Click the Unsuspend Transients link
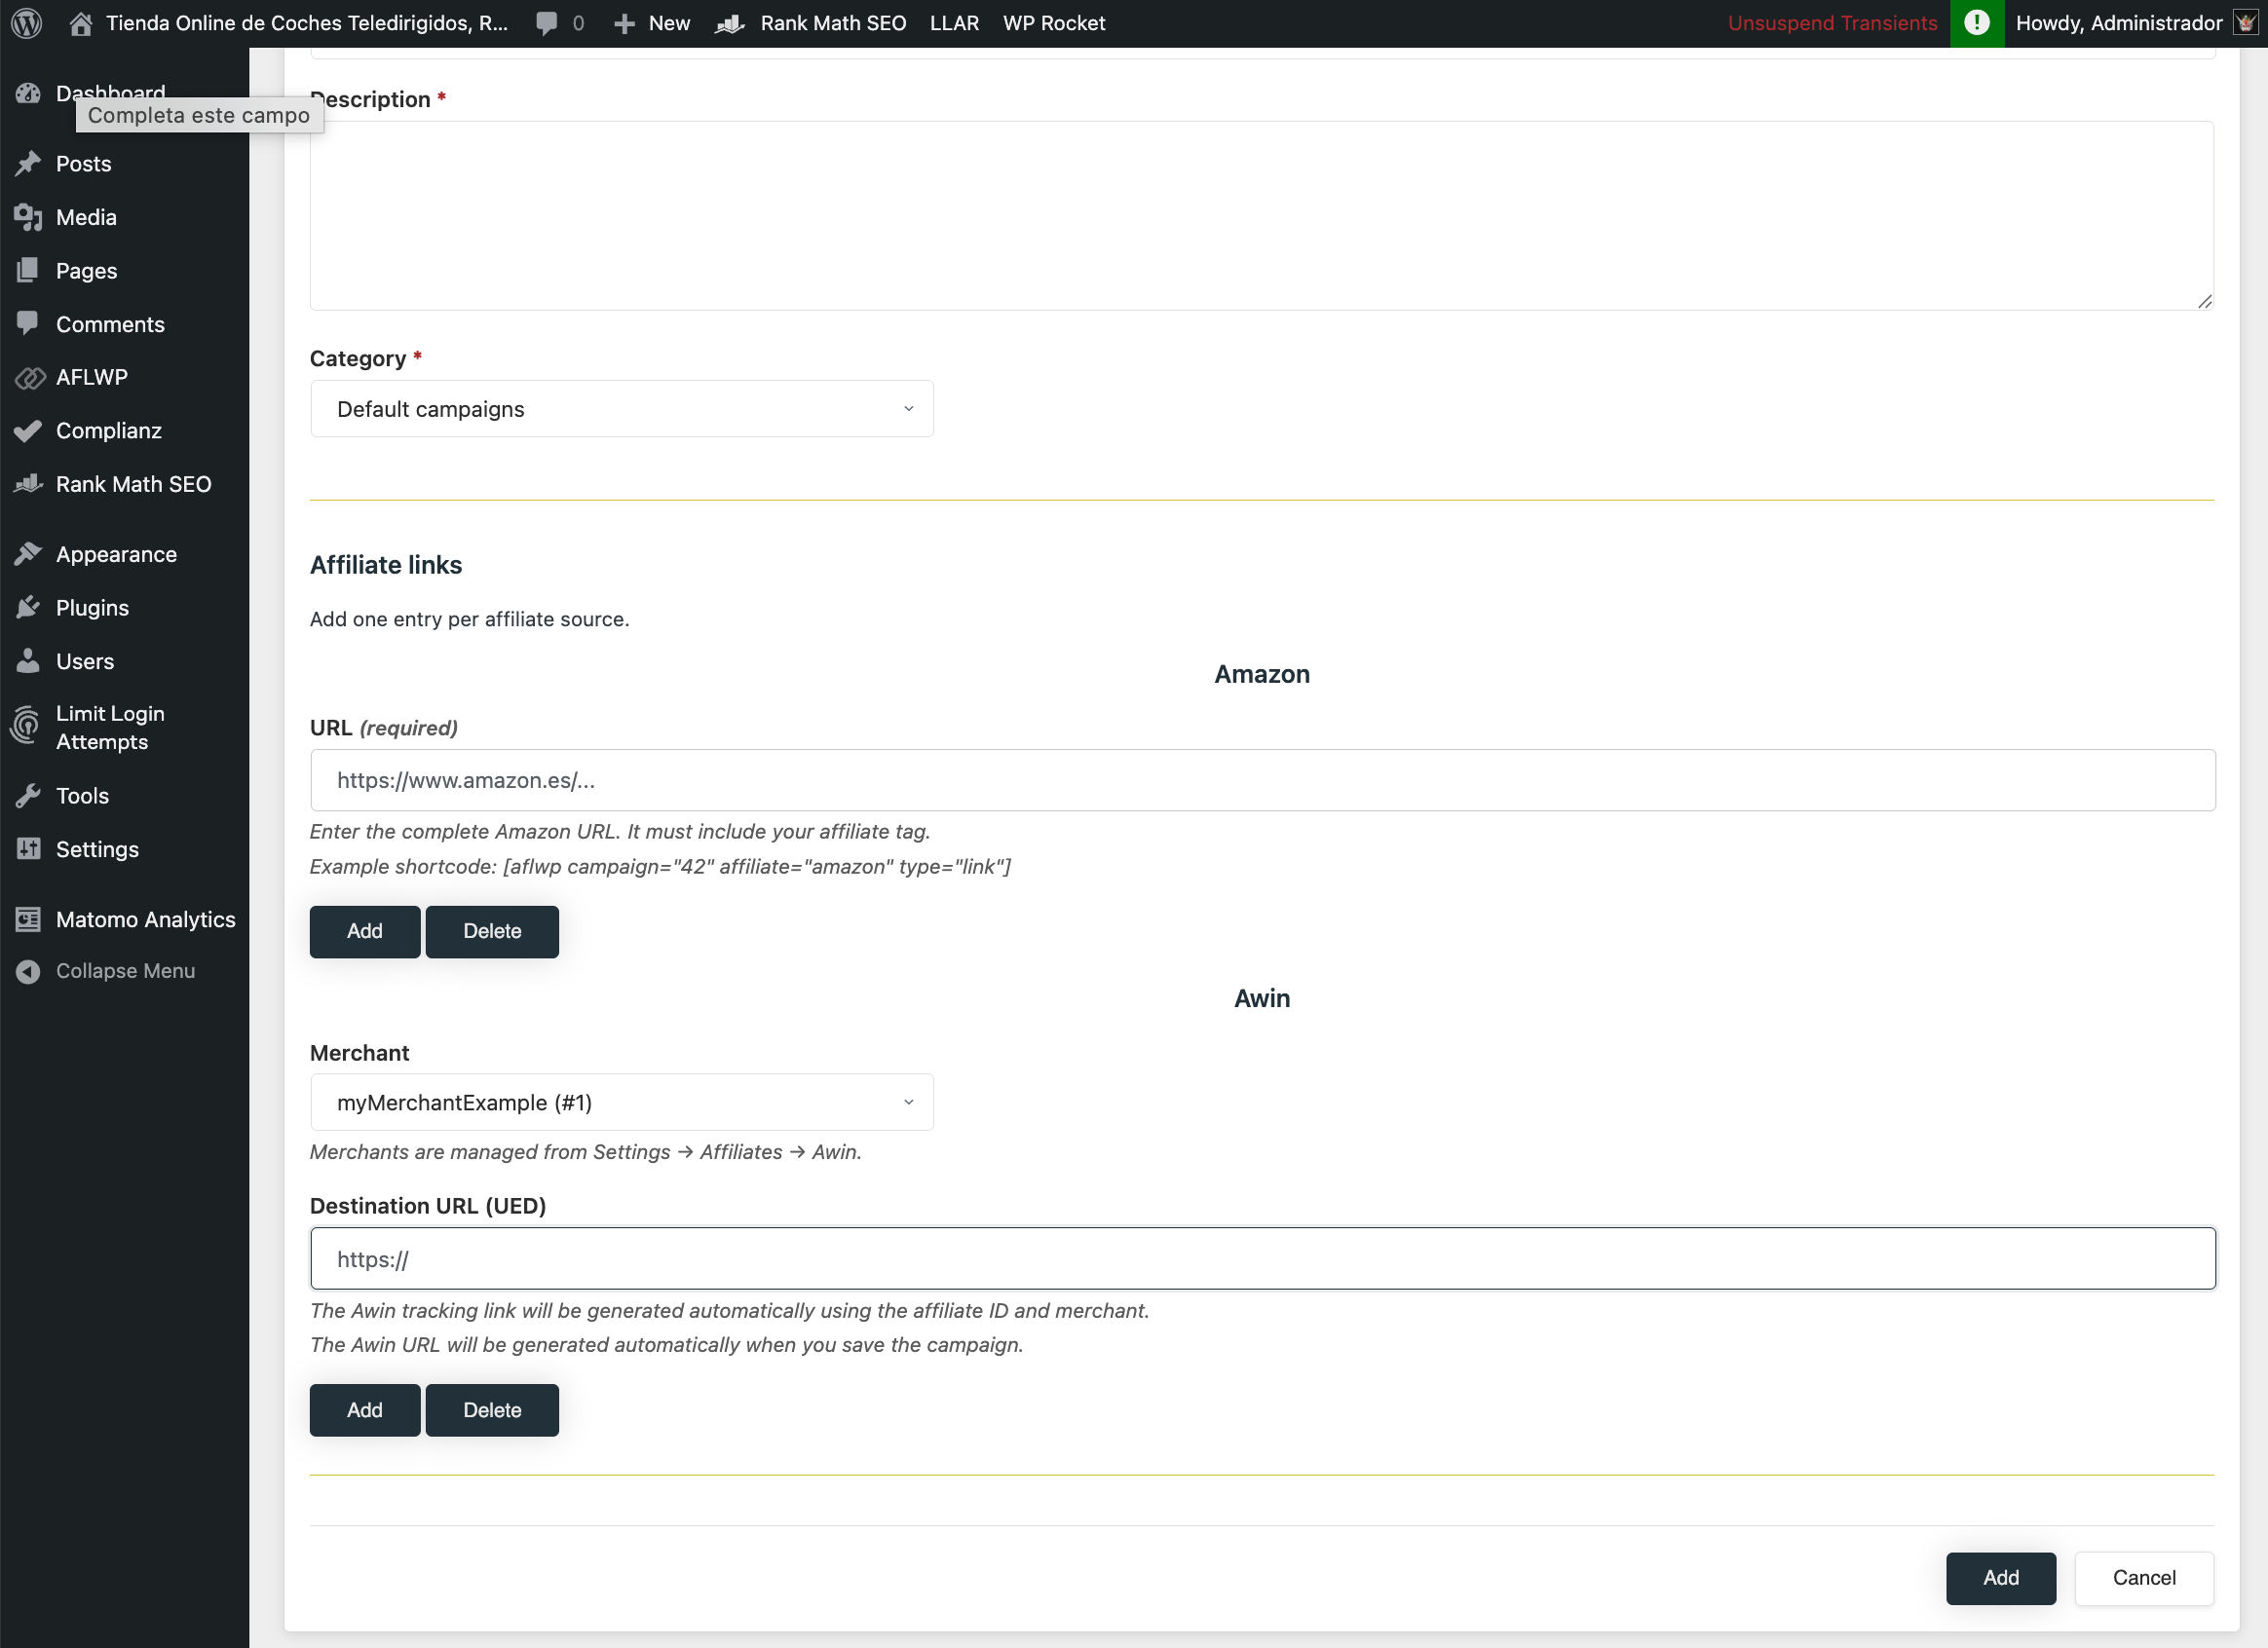The height and width of the screenshot is (1648, 2268). pos(1832,22)
